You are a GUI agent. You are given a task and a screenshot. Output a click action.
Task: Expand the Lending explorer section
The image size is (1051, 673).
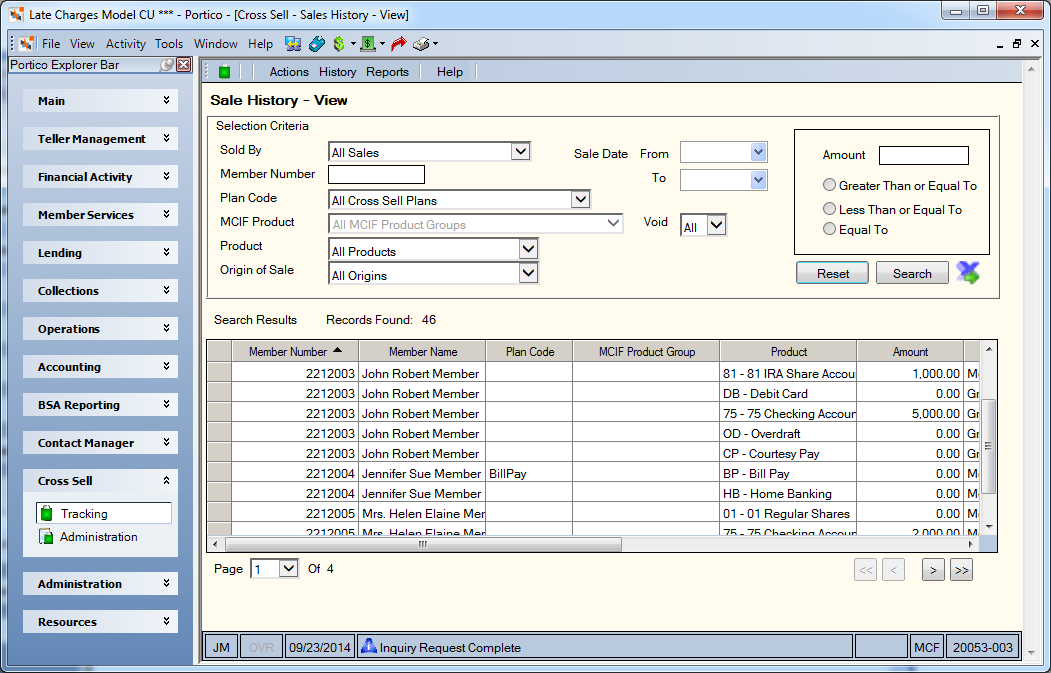[x=101, y=253]
